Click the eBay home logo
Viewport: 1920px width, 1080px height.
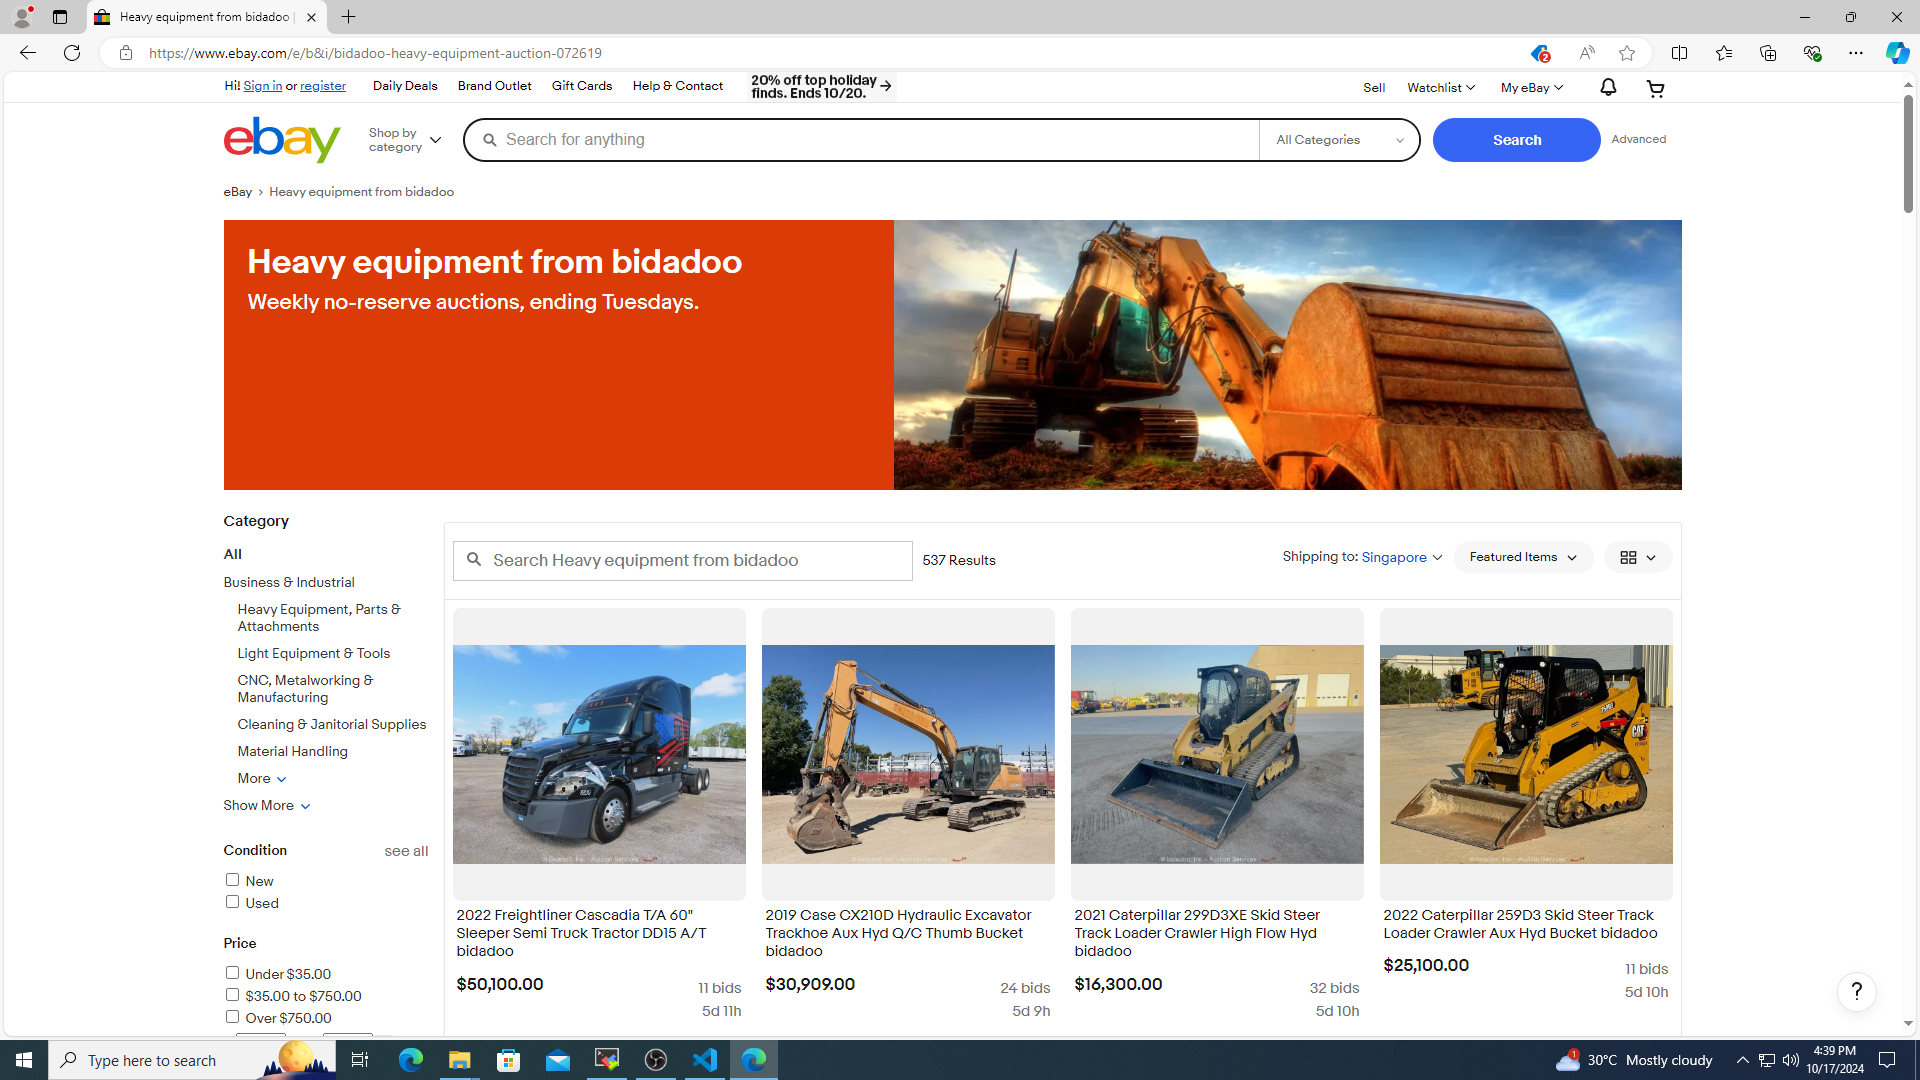[x=282, y=140]
